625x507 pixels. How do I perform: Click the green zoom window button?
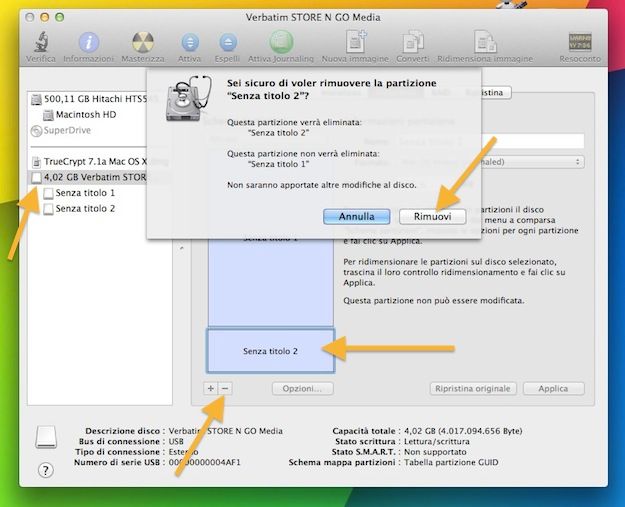[x=59, y=17]
